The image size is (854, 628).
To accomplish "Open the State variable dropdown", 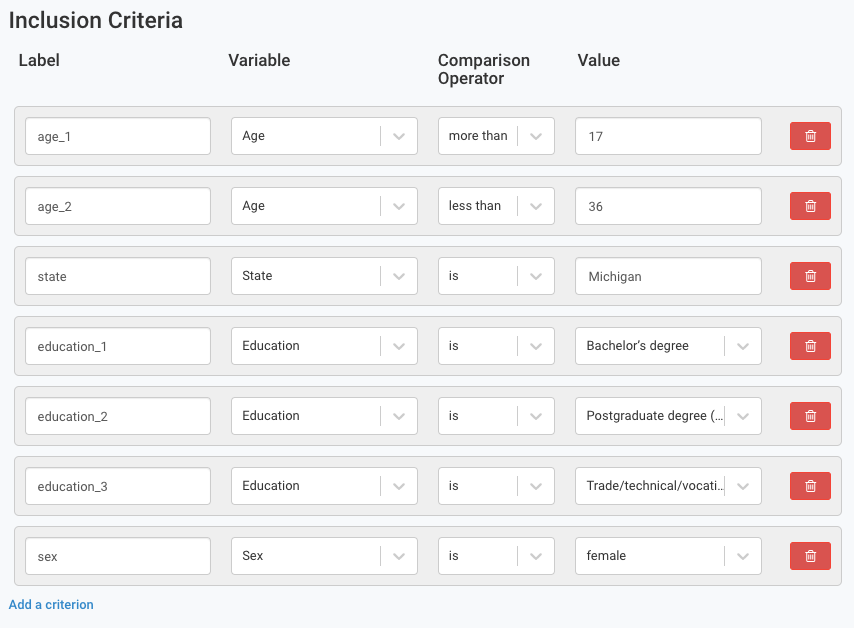I will (323, 276).
